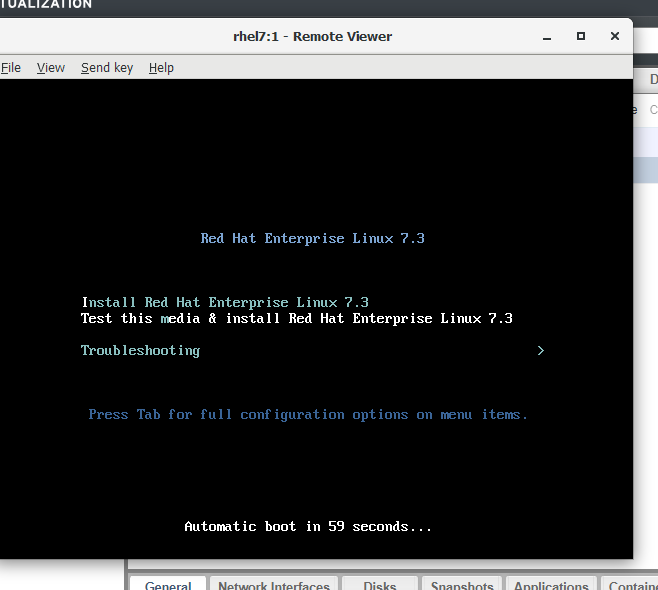Switch to the Applications tab
This screenshot has height=590, width=658.
551,584
